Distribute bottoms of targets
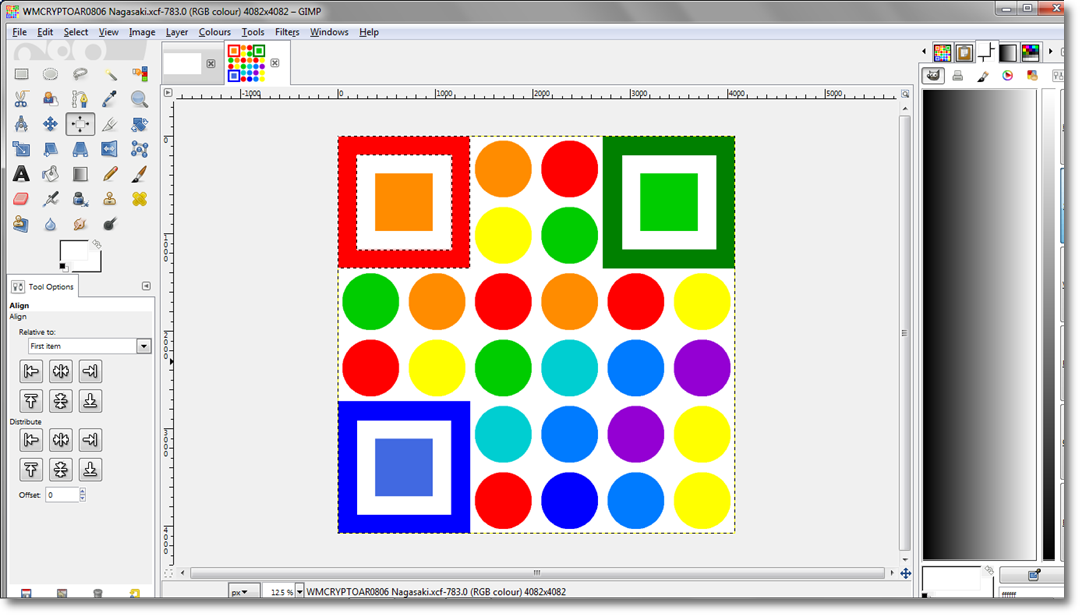This screenshot has height=615, width=1080. tap(90, 470)
